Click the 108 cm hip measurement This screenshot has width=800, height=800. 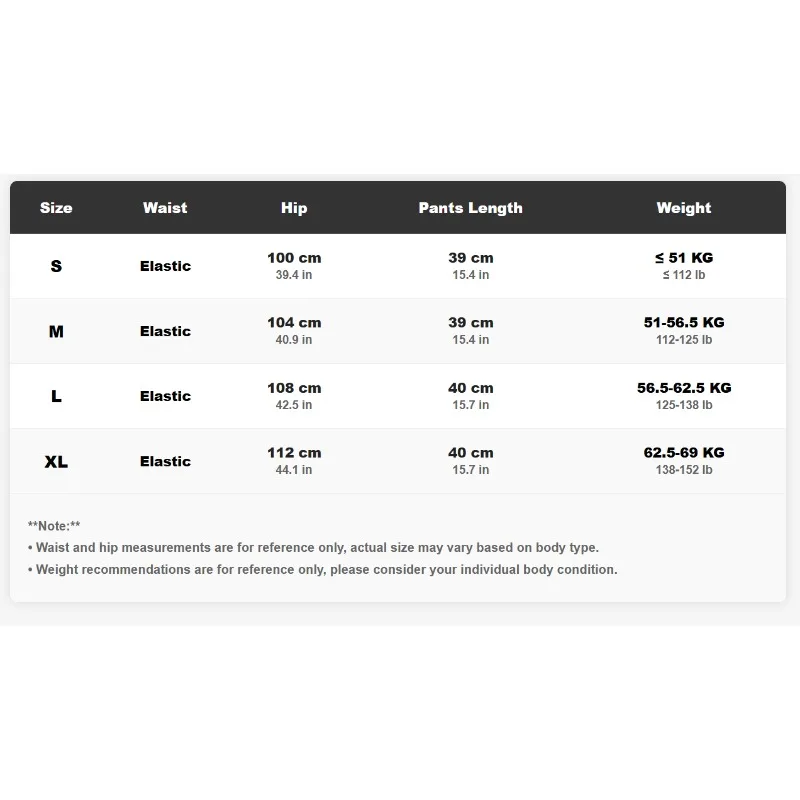click(x=294, y=388)
